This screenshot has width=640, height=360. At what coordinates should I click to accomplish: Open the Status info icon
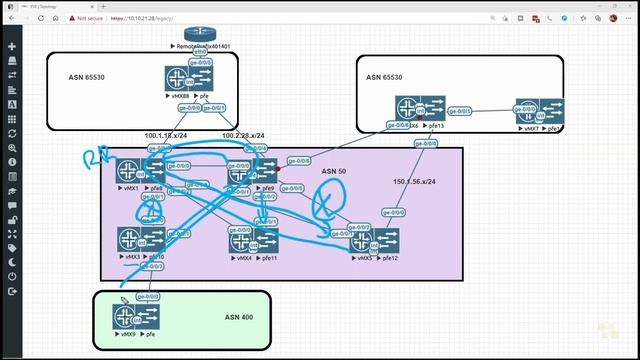pos(12,162)
